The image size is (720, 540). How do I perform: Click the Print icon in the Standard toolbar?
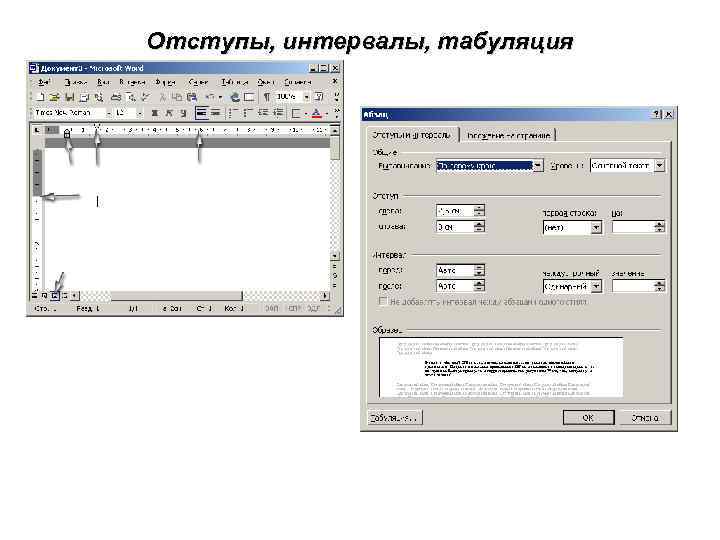click(116, 97)
